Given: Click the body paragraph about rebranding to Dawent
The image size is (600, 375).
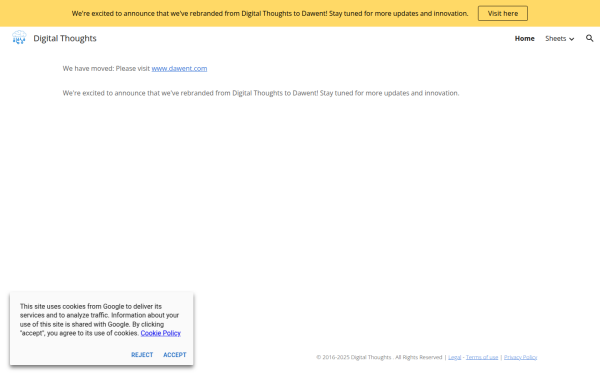Looking at the screenshot, I should click(261, 93).
